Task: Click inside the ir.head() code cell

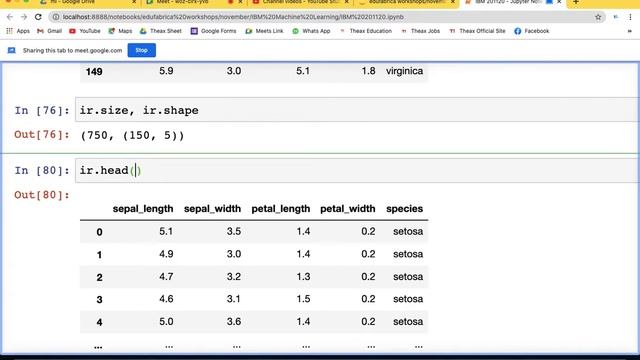Action: coord(357,170)
